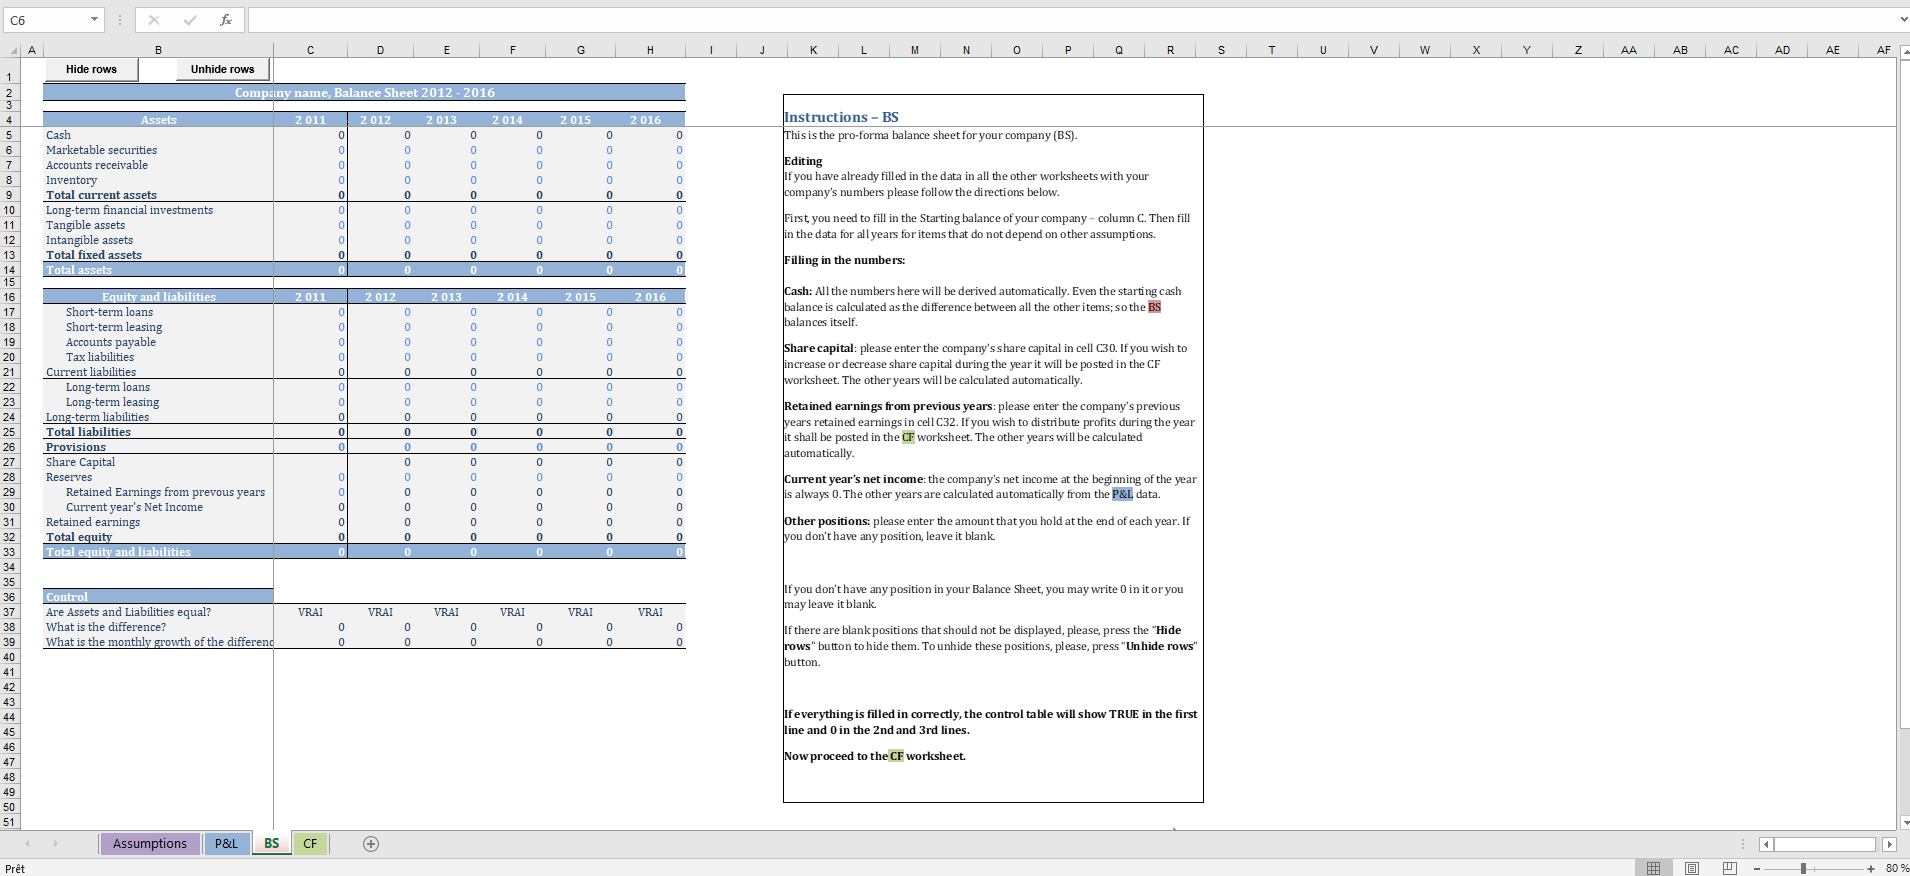Select column M header
The image size is (1910, 876).
pos(915,50)
